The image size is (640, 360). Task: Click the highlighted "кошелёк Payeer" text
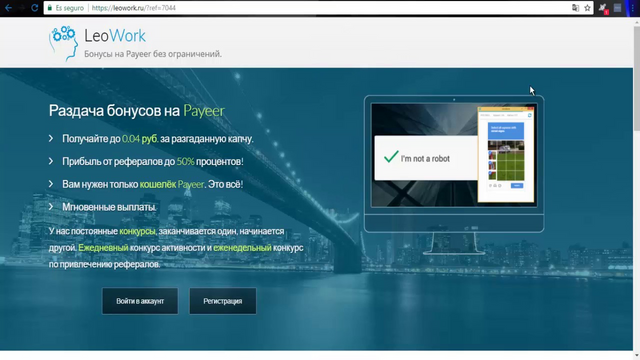tap(171, 184)
